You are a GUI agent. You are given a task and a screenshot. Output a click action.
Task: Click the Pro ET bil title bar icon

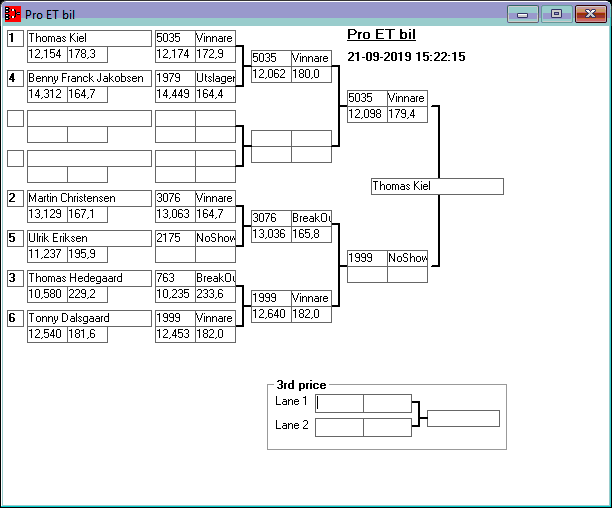13,15
